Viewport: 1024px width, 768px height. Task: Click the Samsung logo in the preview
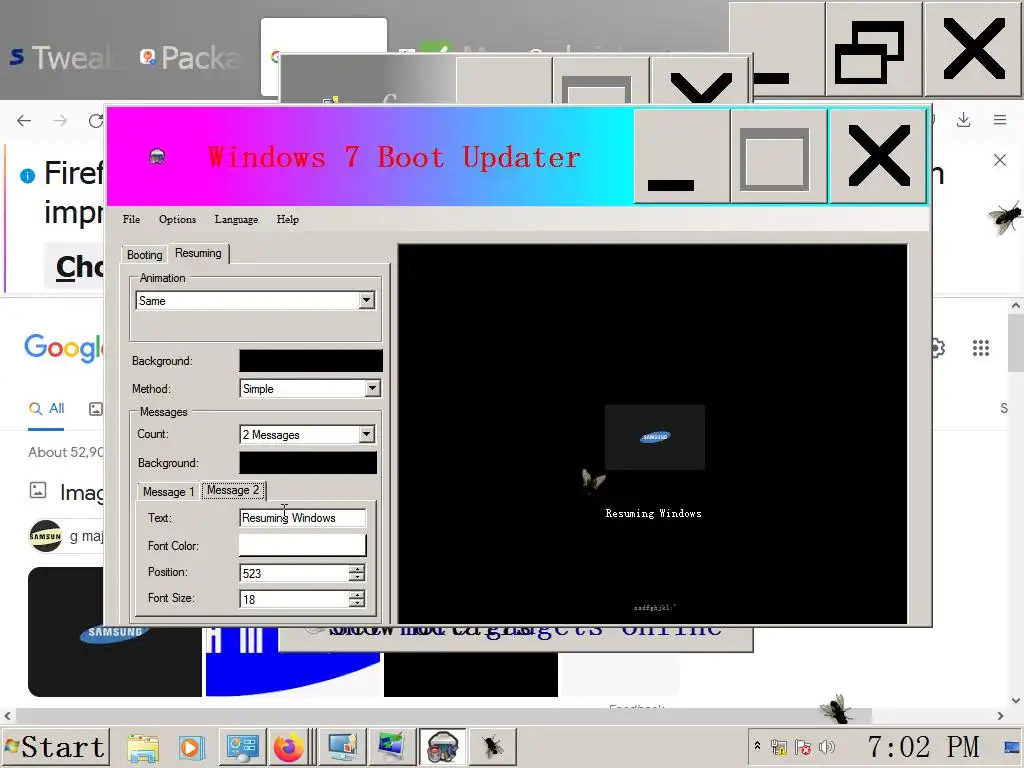click(654, 437)
